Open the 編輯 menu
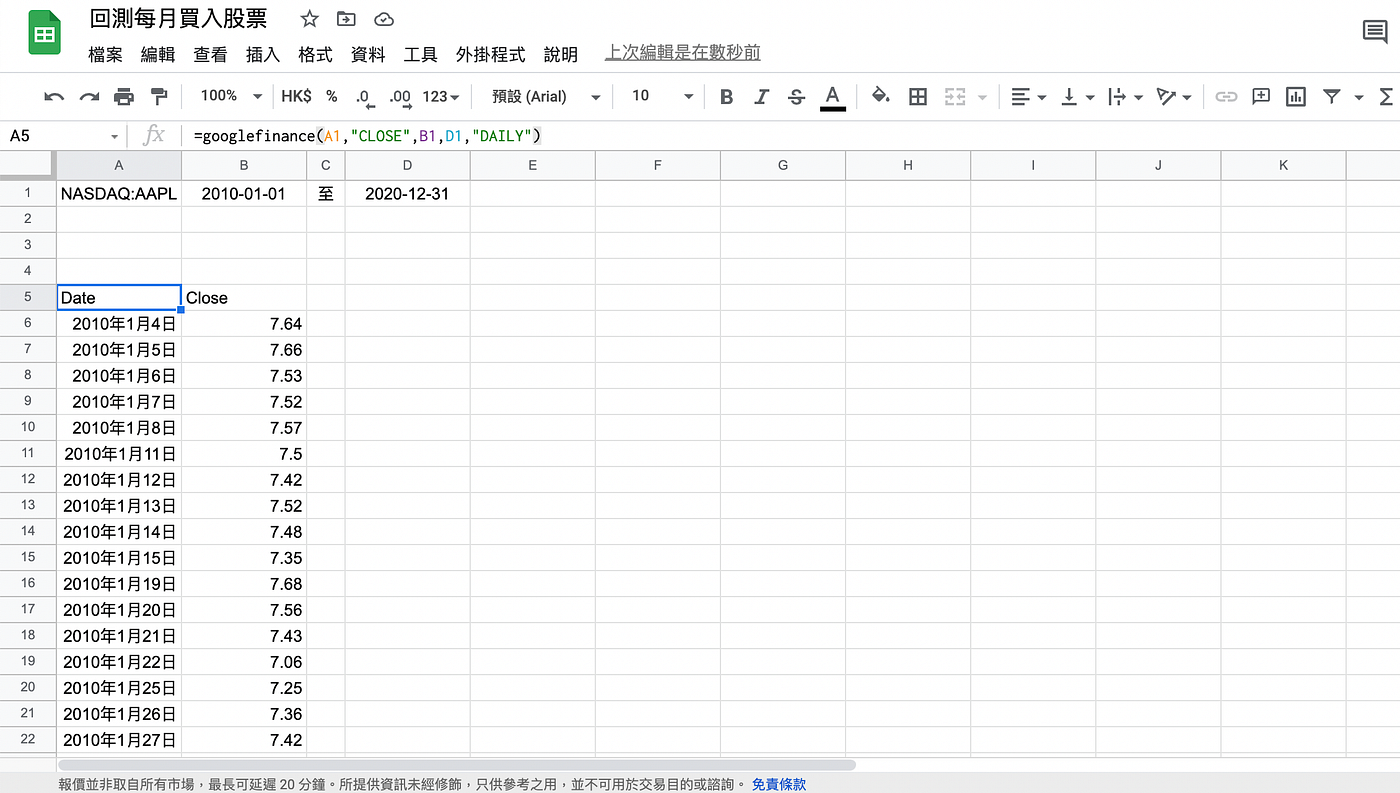Viewport: 1400px width, 793px height. [x=157, y=55]
